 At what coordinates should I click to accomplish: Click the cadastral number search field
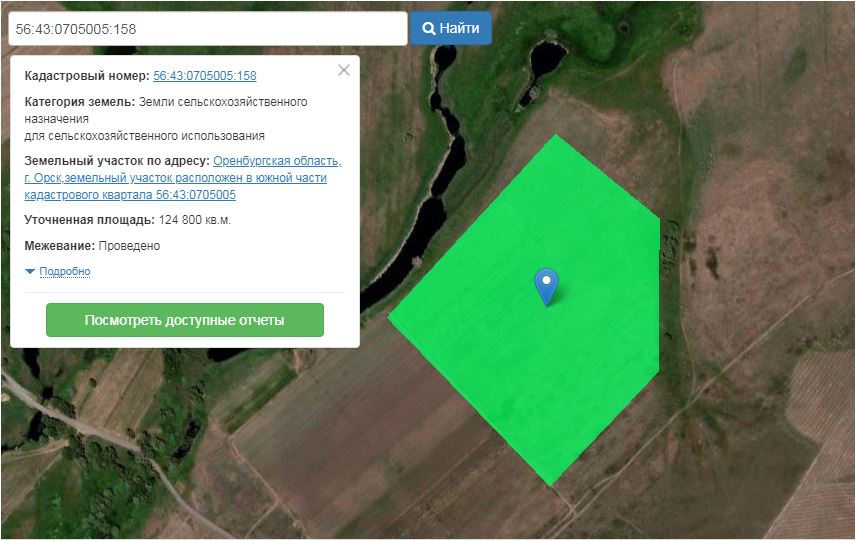click(x=207, y=28)
